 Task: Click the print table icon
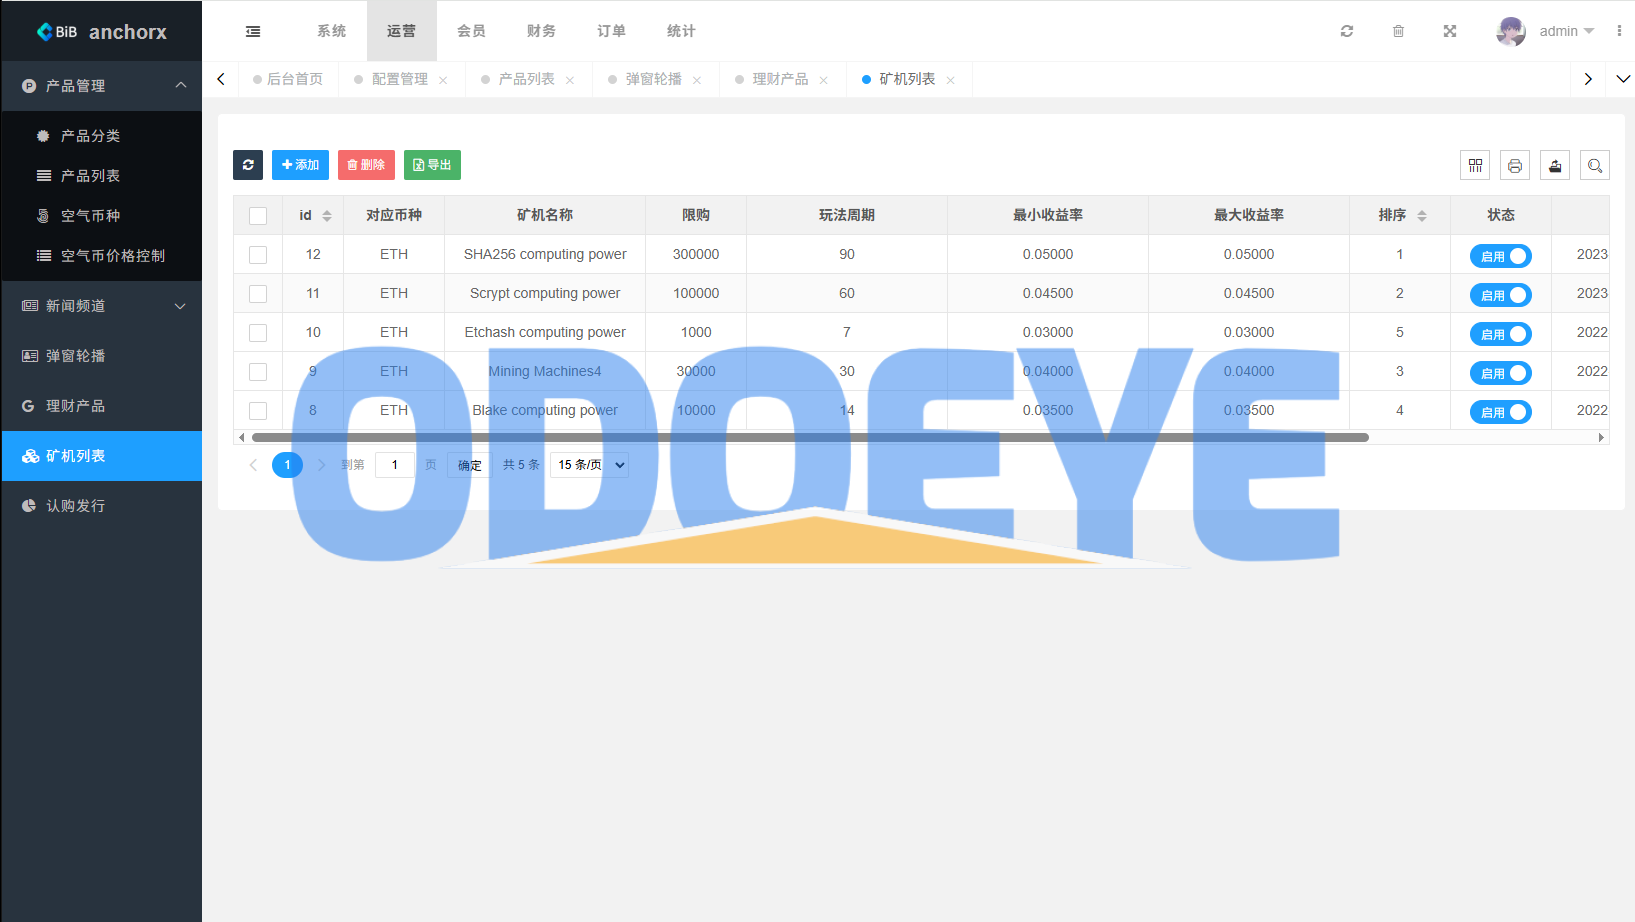(1515, 166)
